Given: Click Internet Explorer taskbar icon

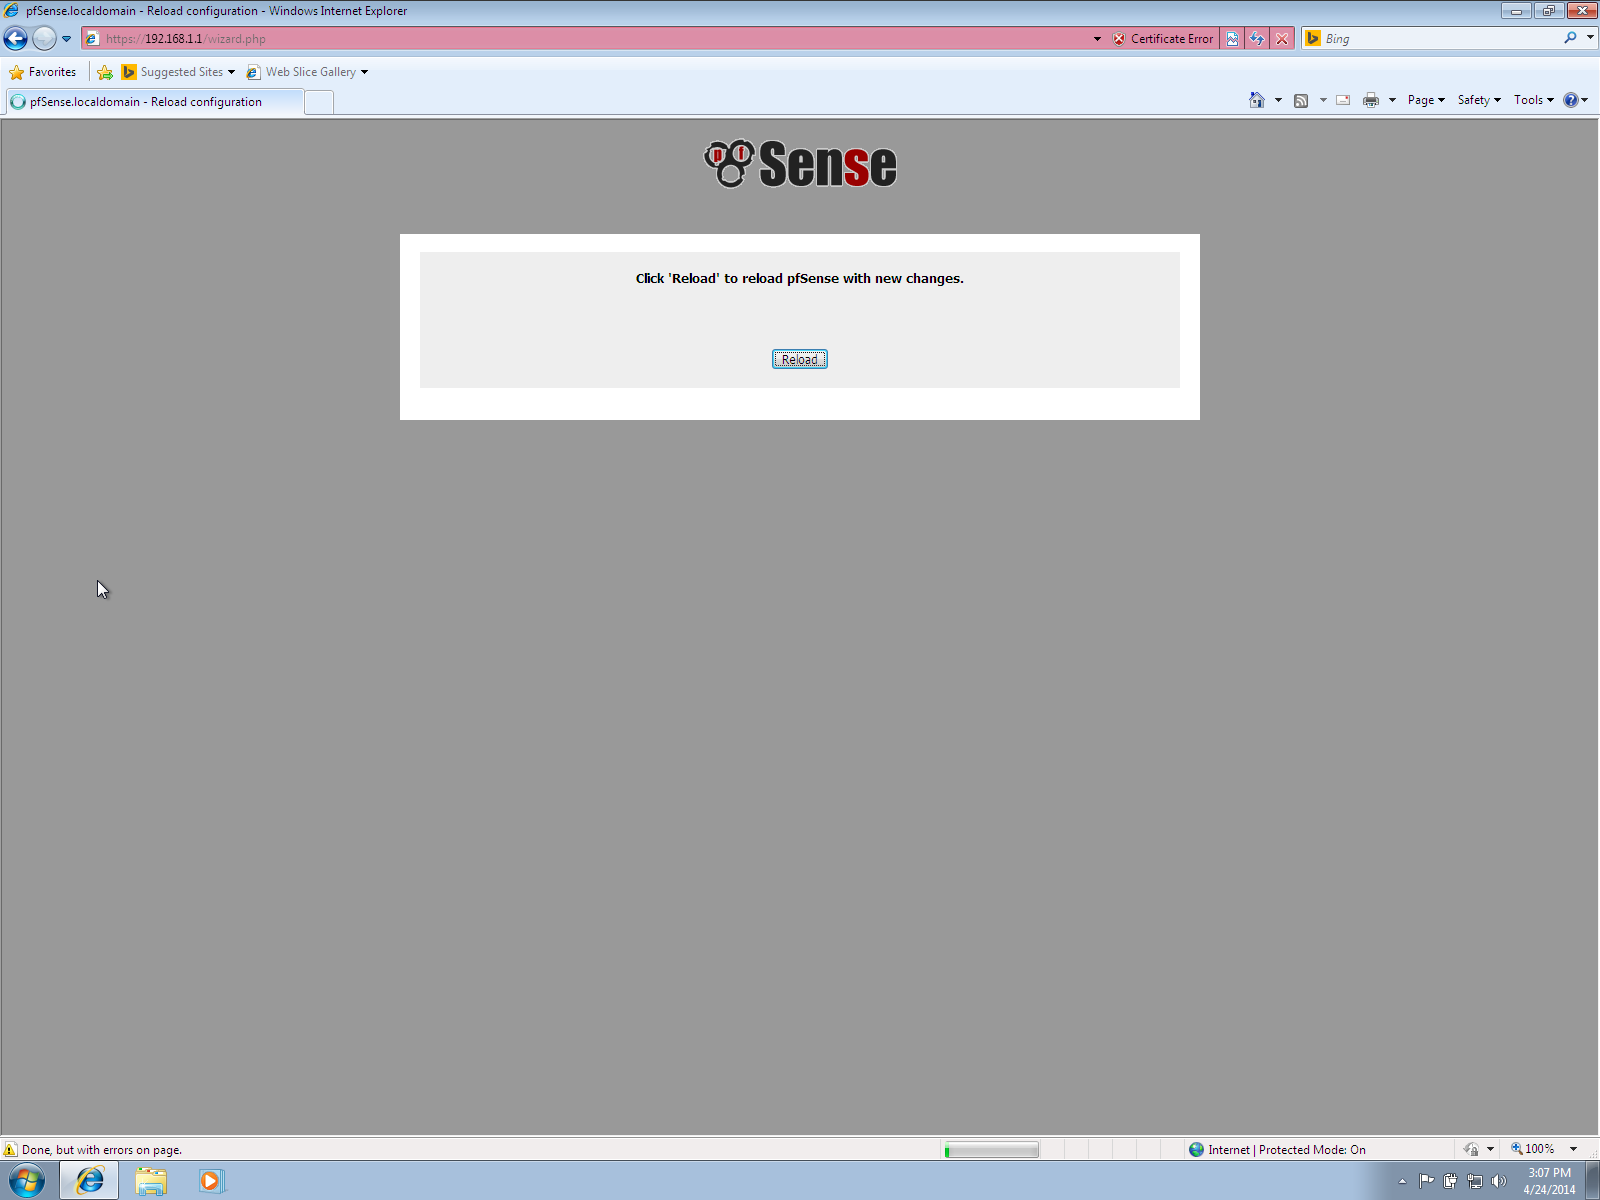Looking at the screenshot, I should coord(89,1181).
